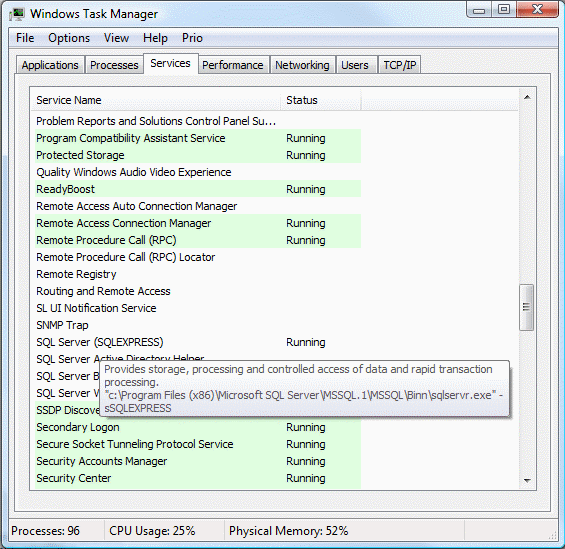Open the Help menu
The image size is (565, 549).
[155, 38]
